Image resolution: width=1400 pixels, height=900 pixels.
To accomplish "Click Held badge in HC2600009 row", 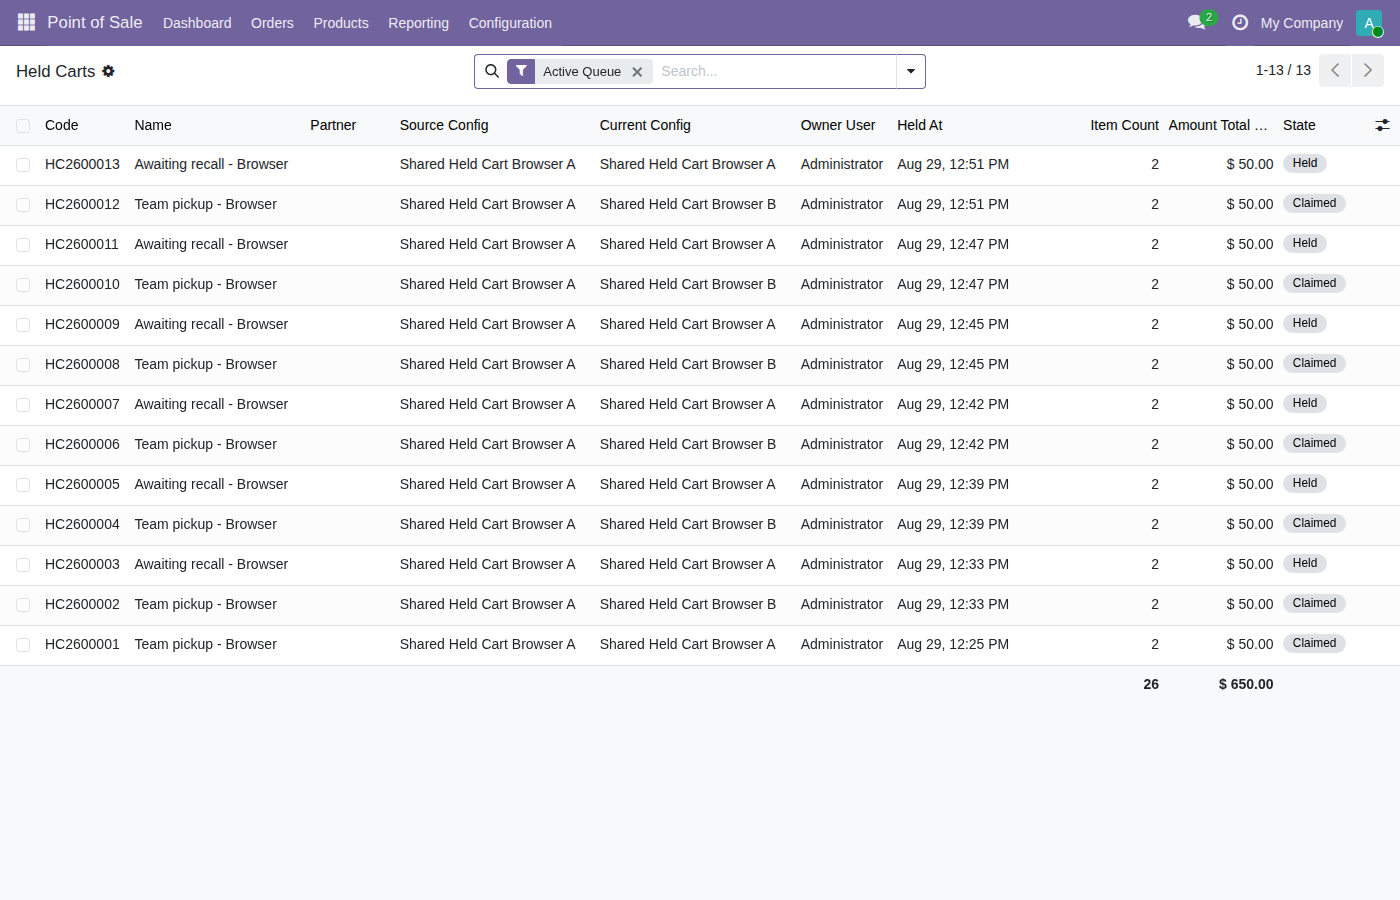I will (1305, 323).
